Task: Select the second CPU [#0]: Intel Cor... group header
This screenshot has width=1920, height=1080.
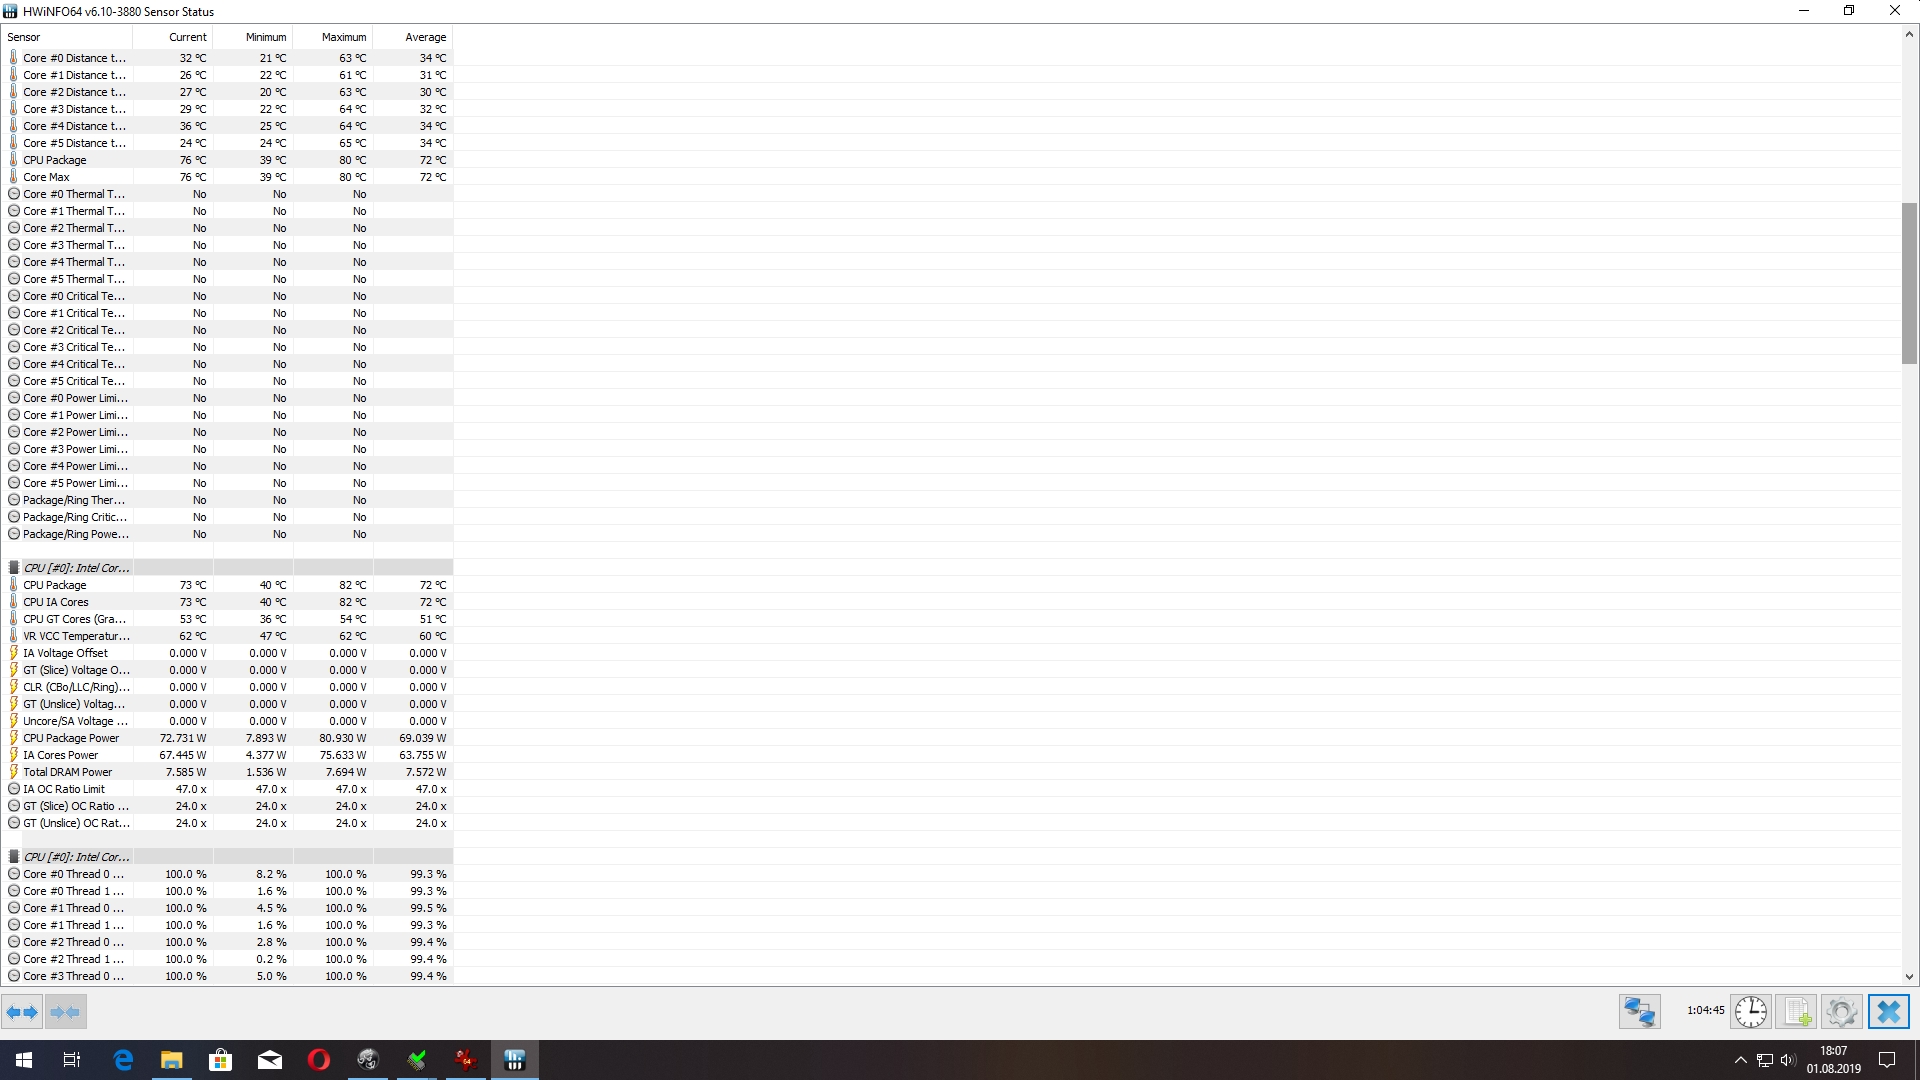Action: (76, 857)
